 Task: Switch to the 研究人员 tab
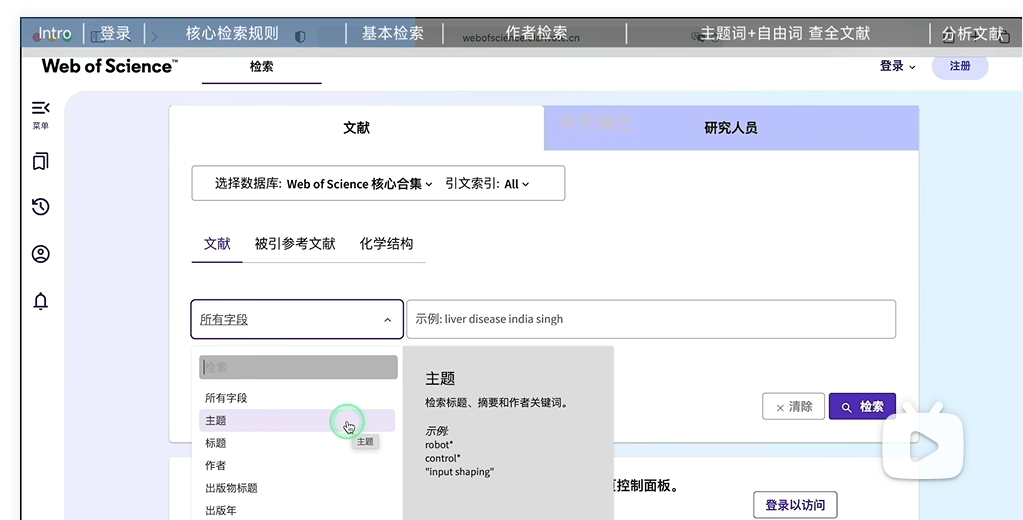point(731,128)
